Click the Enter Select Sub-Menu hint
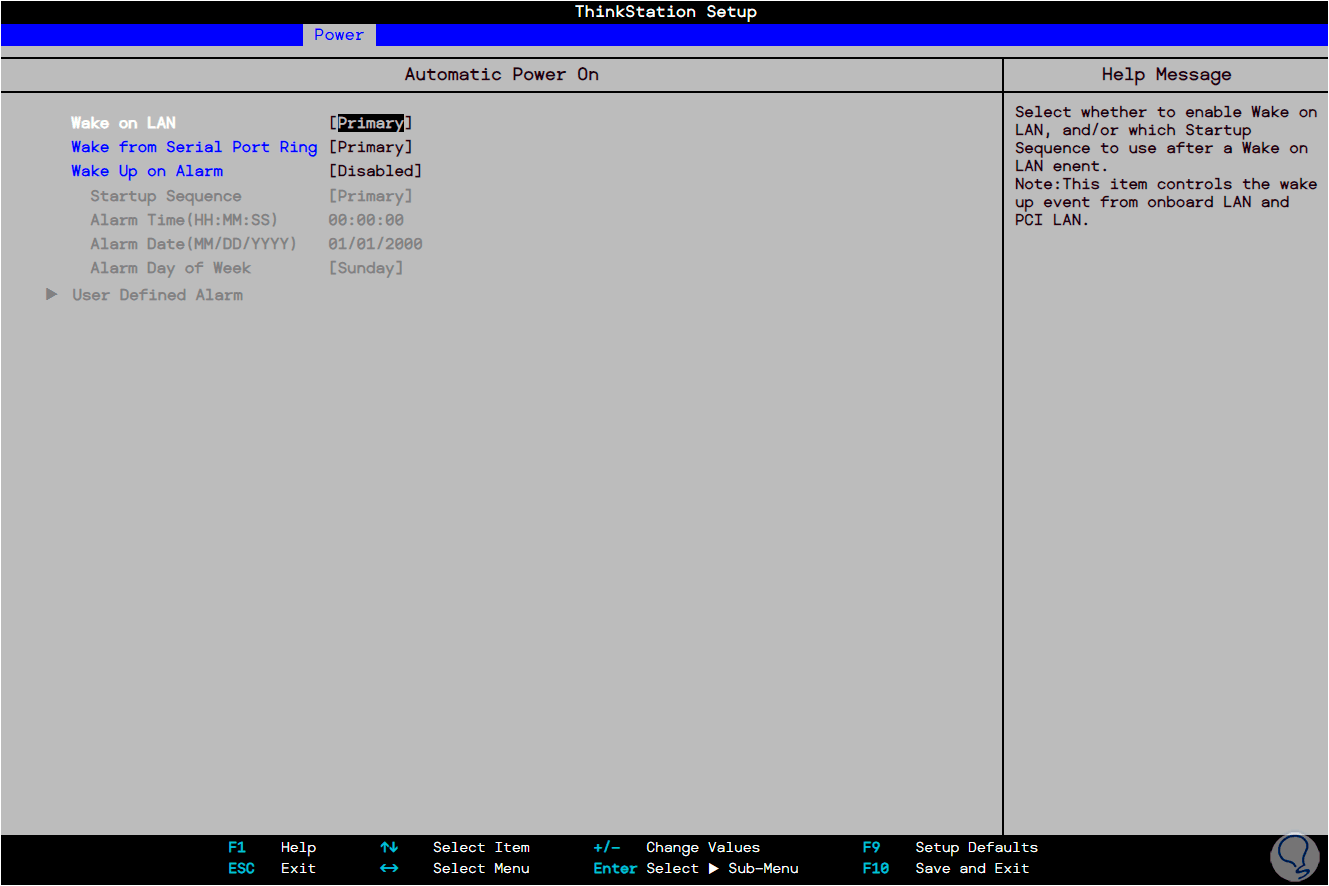Screen dimensions: 1329x886 (x=696, y=869)
